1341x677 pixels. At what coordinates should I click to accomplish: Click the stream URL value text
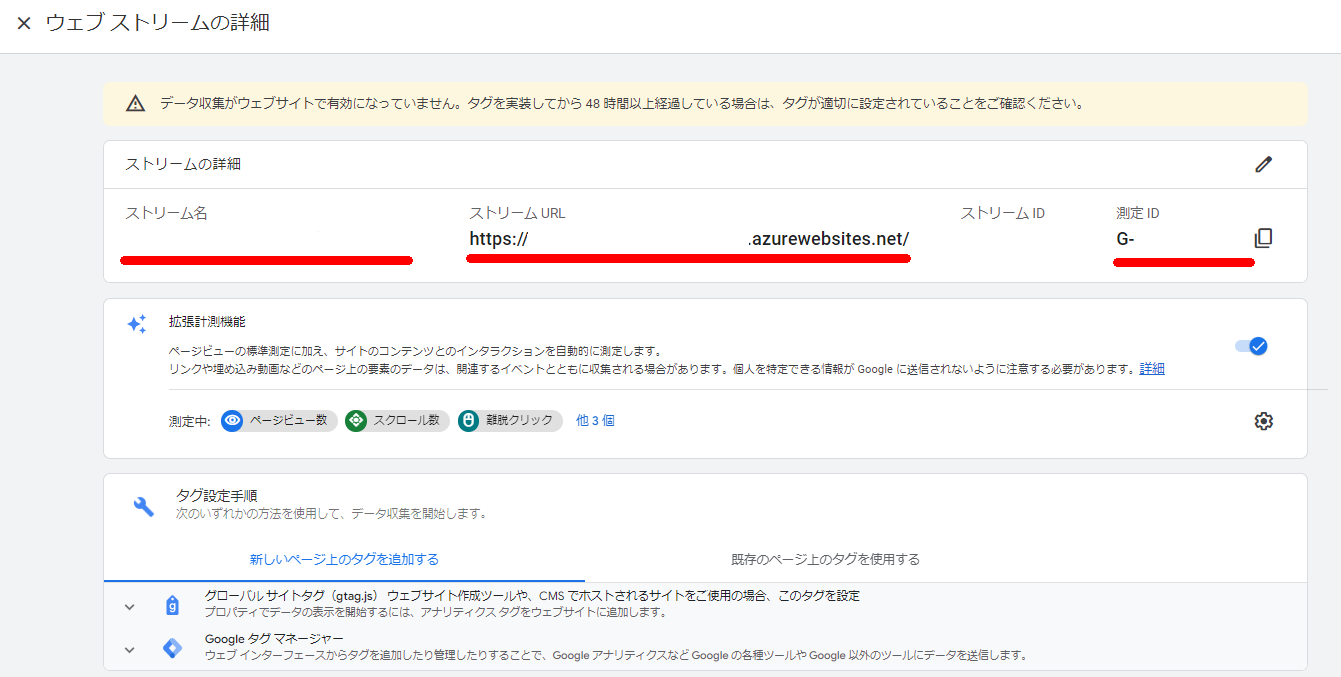[689, 240]
